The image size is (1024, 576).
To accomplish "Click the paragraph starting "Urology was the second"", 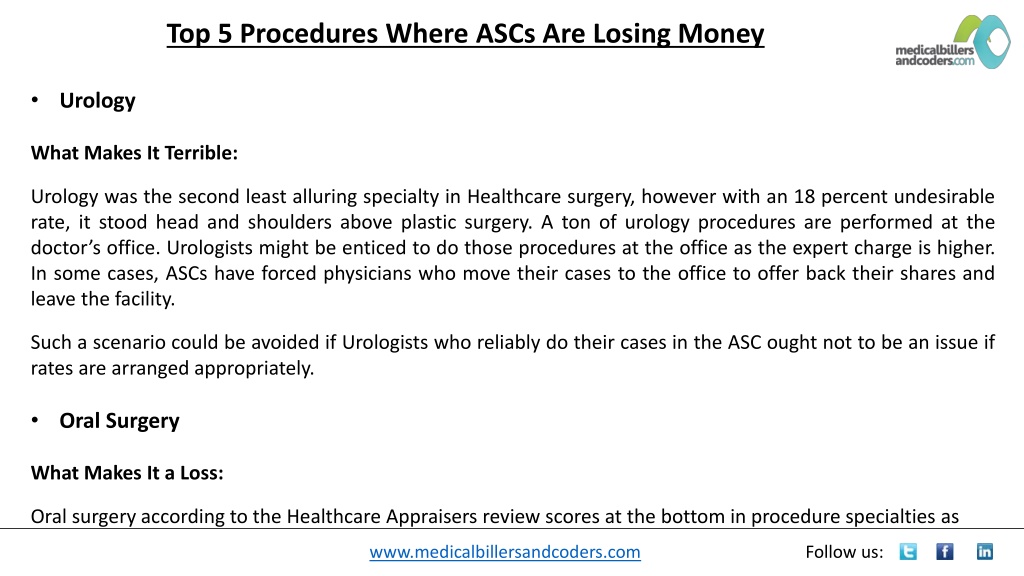I will 513,248.
